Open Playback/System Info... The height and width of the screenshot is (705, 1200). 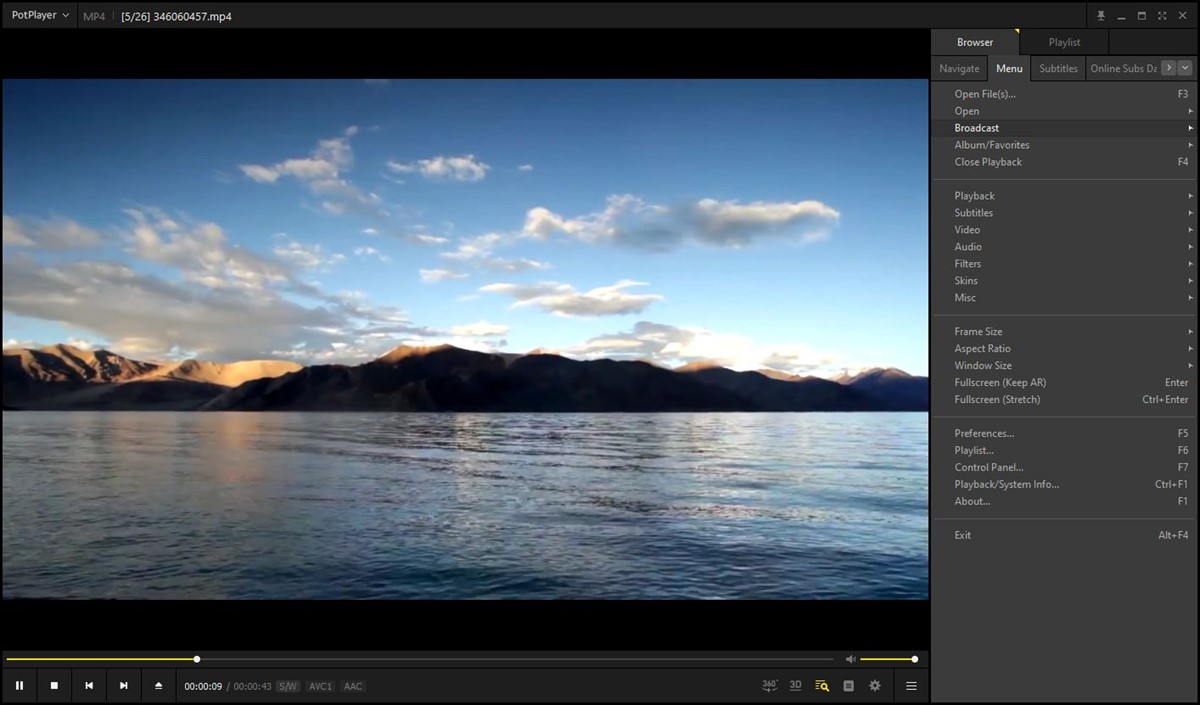coord(1064,485)
